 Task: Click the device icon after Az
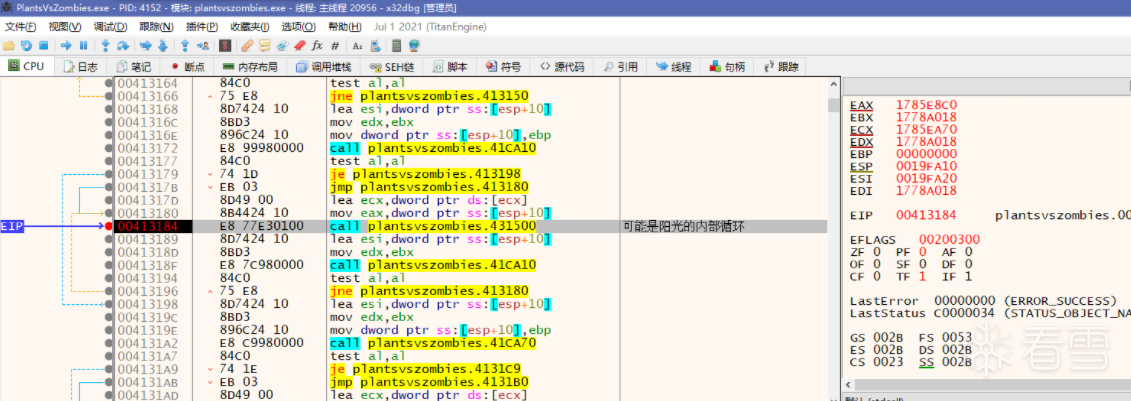(x=375, y=45)
